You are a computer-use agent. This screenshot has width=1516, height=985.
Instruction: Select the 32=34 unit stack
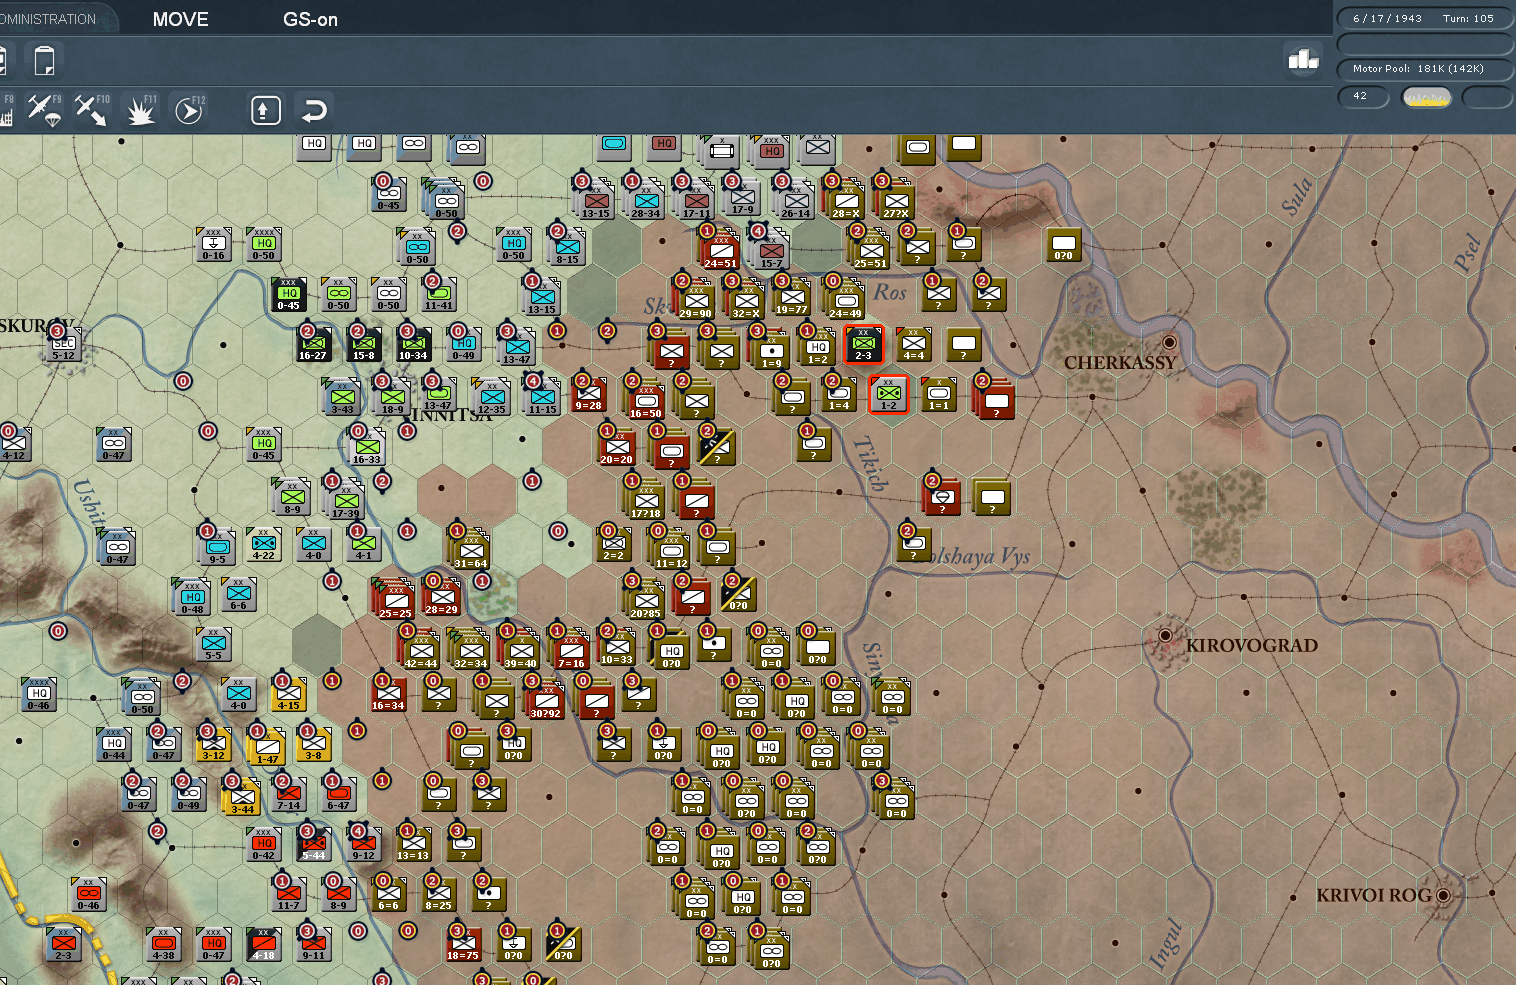470,648
